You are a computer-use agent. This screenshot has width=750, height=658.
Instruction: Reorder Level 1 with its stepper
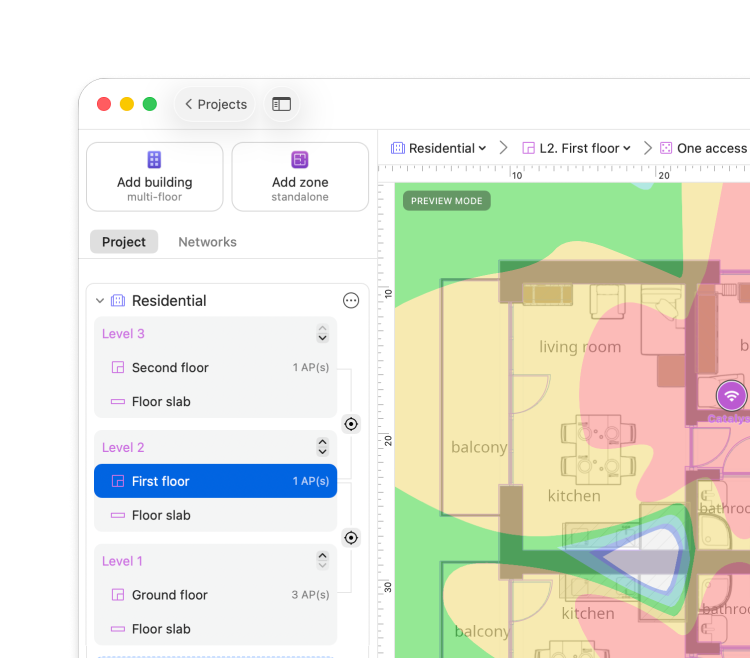pos(322,560)
